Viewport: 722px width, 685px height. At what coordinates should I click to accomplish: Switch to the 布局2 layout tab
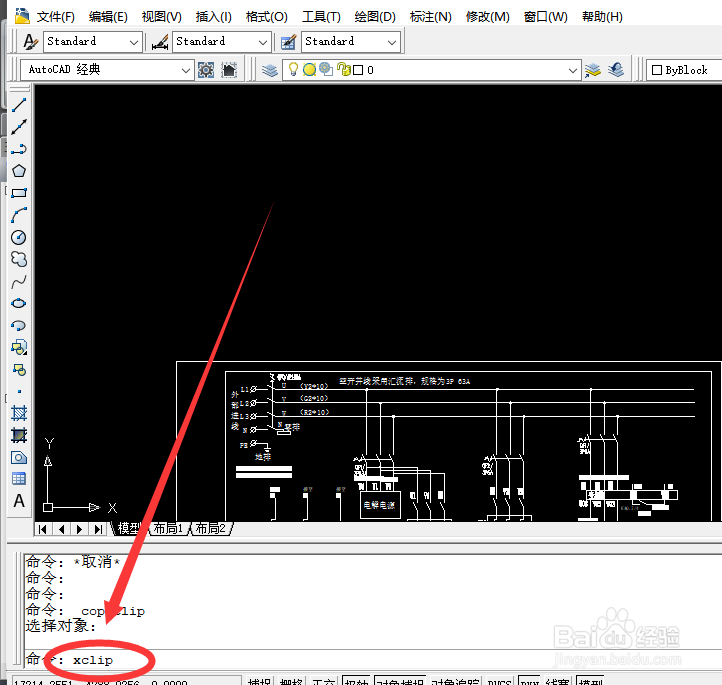(211, 528)
